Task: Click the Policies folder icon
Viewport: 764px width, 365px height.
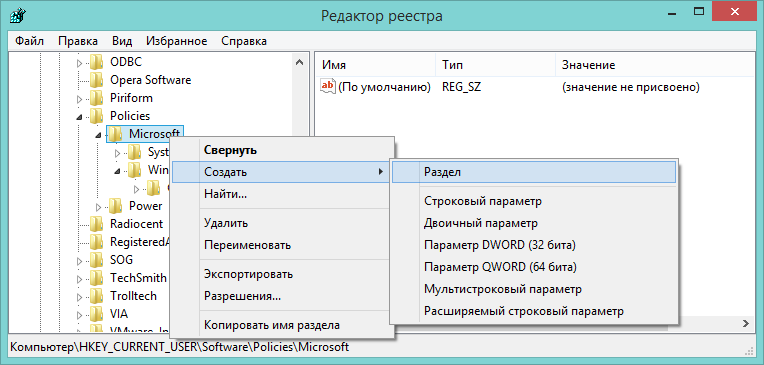Action: (96, 116)
